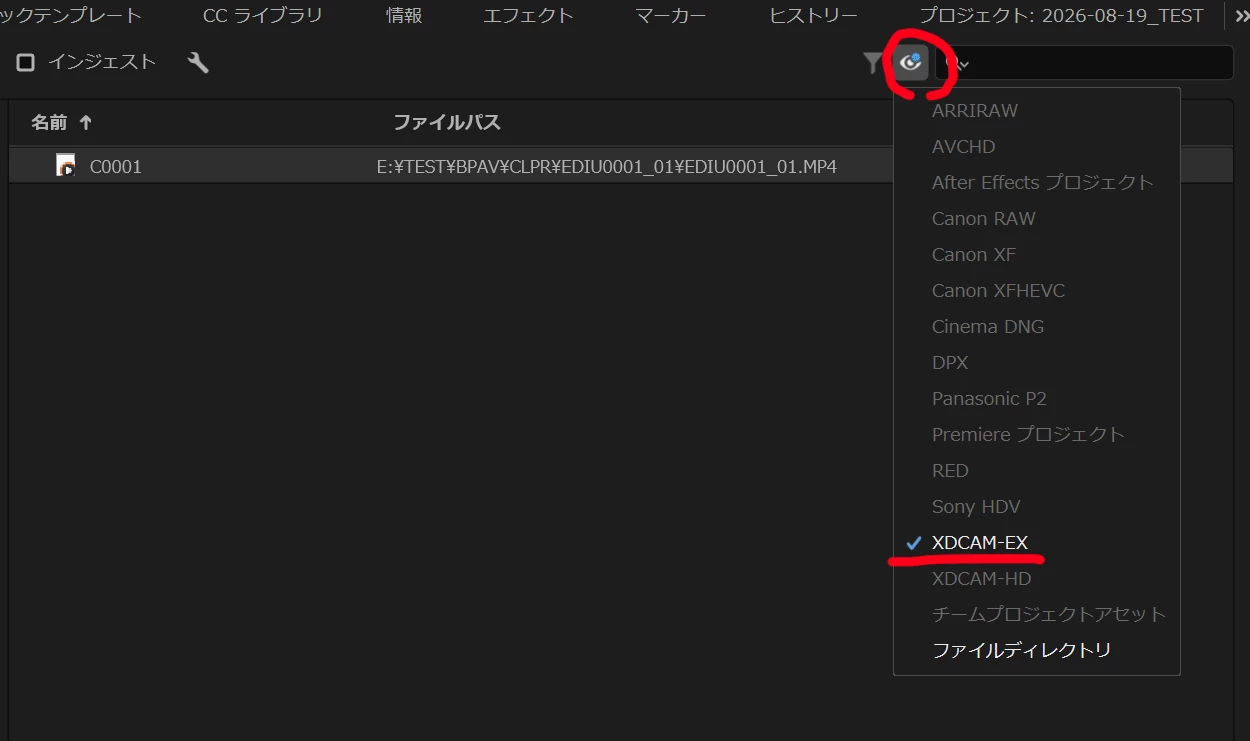Click the ファイルパス column header
This screenshot has width=1250, height=741.
click(x=446, y=122)
